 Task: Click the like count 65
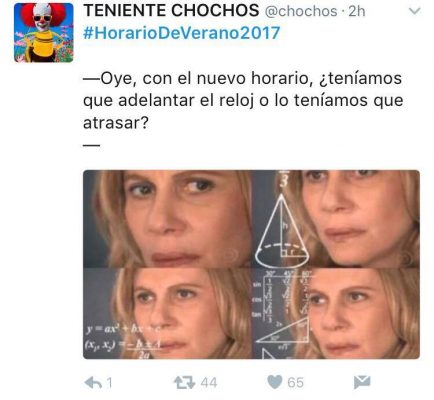(295, 383)
